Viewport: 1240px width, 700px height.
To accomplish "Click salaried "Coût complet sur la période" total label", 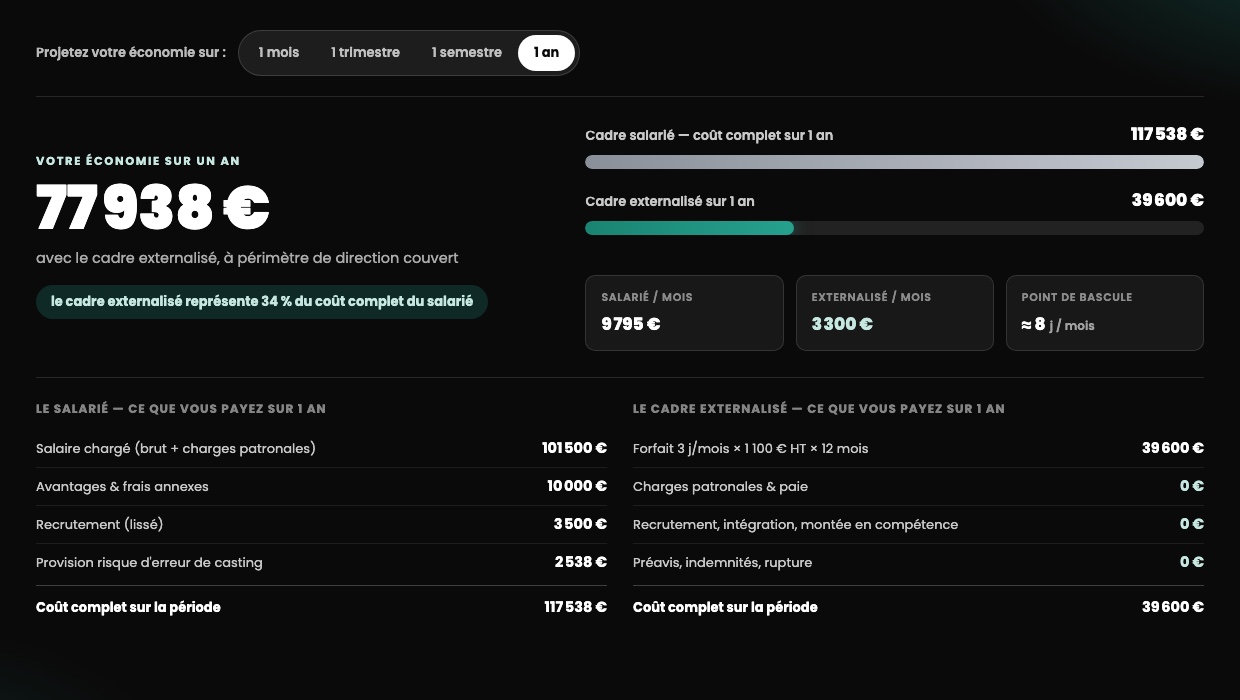I will coord(128,607).
